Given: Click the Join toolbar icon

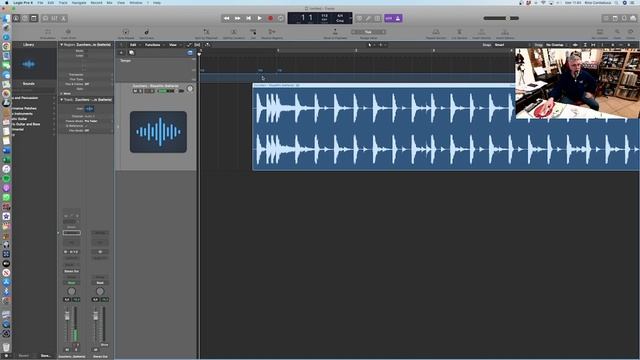Looking at the screenshot, I should [x=253, y=33].
